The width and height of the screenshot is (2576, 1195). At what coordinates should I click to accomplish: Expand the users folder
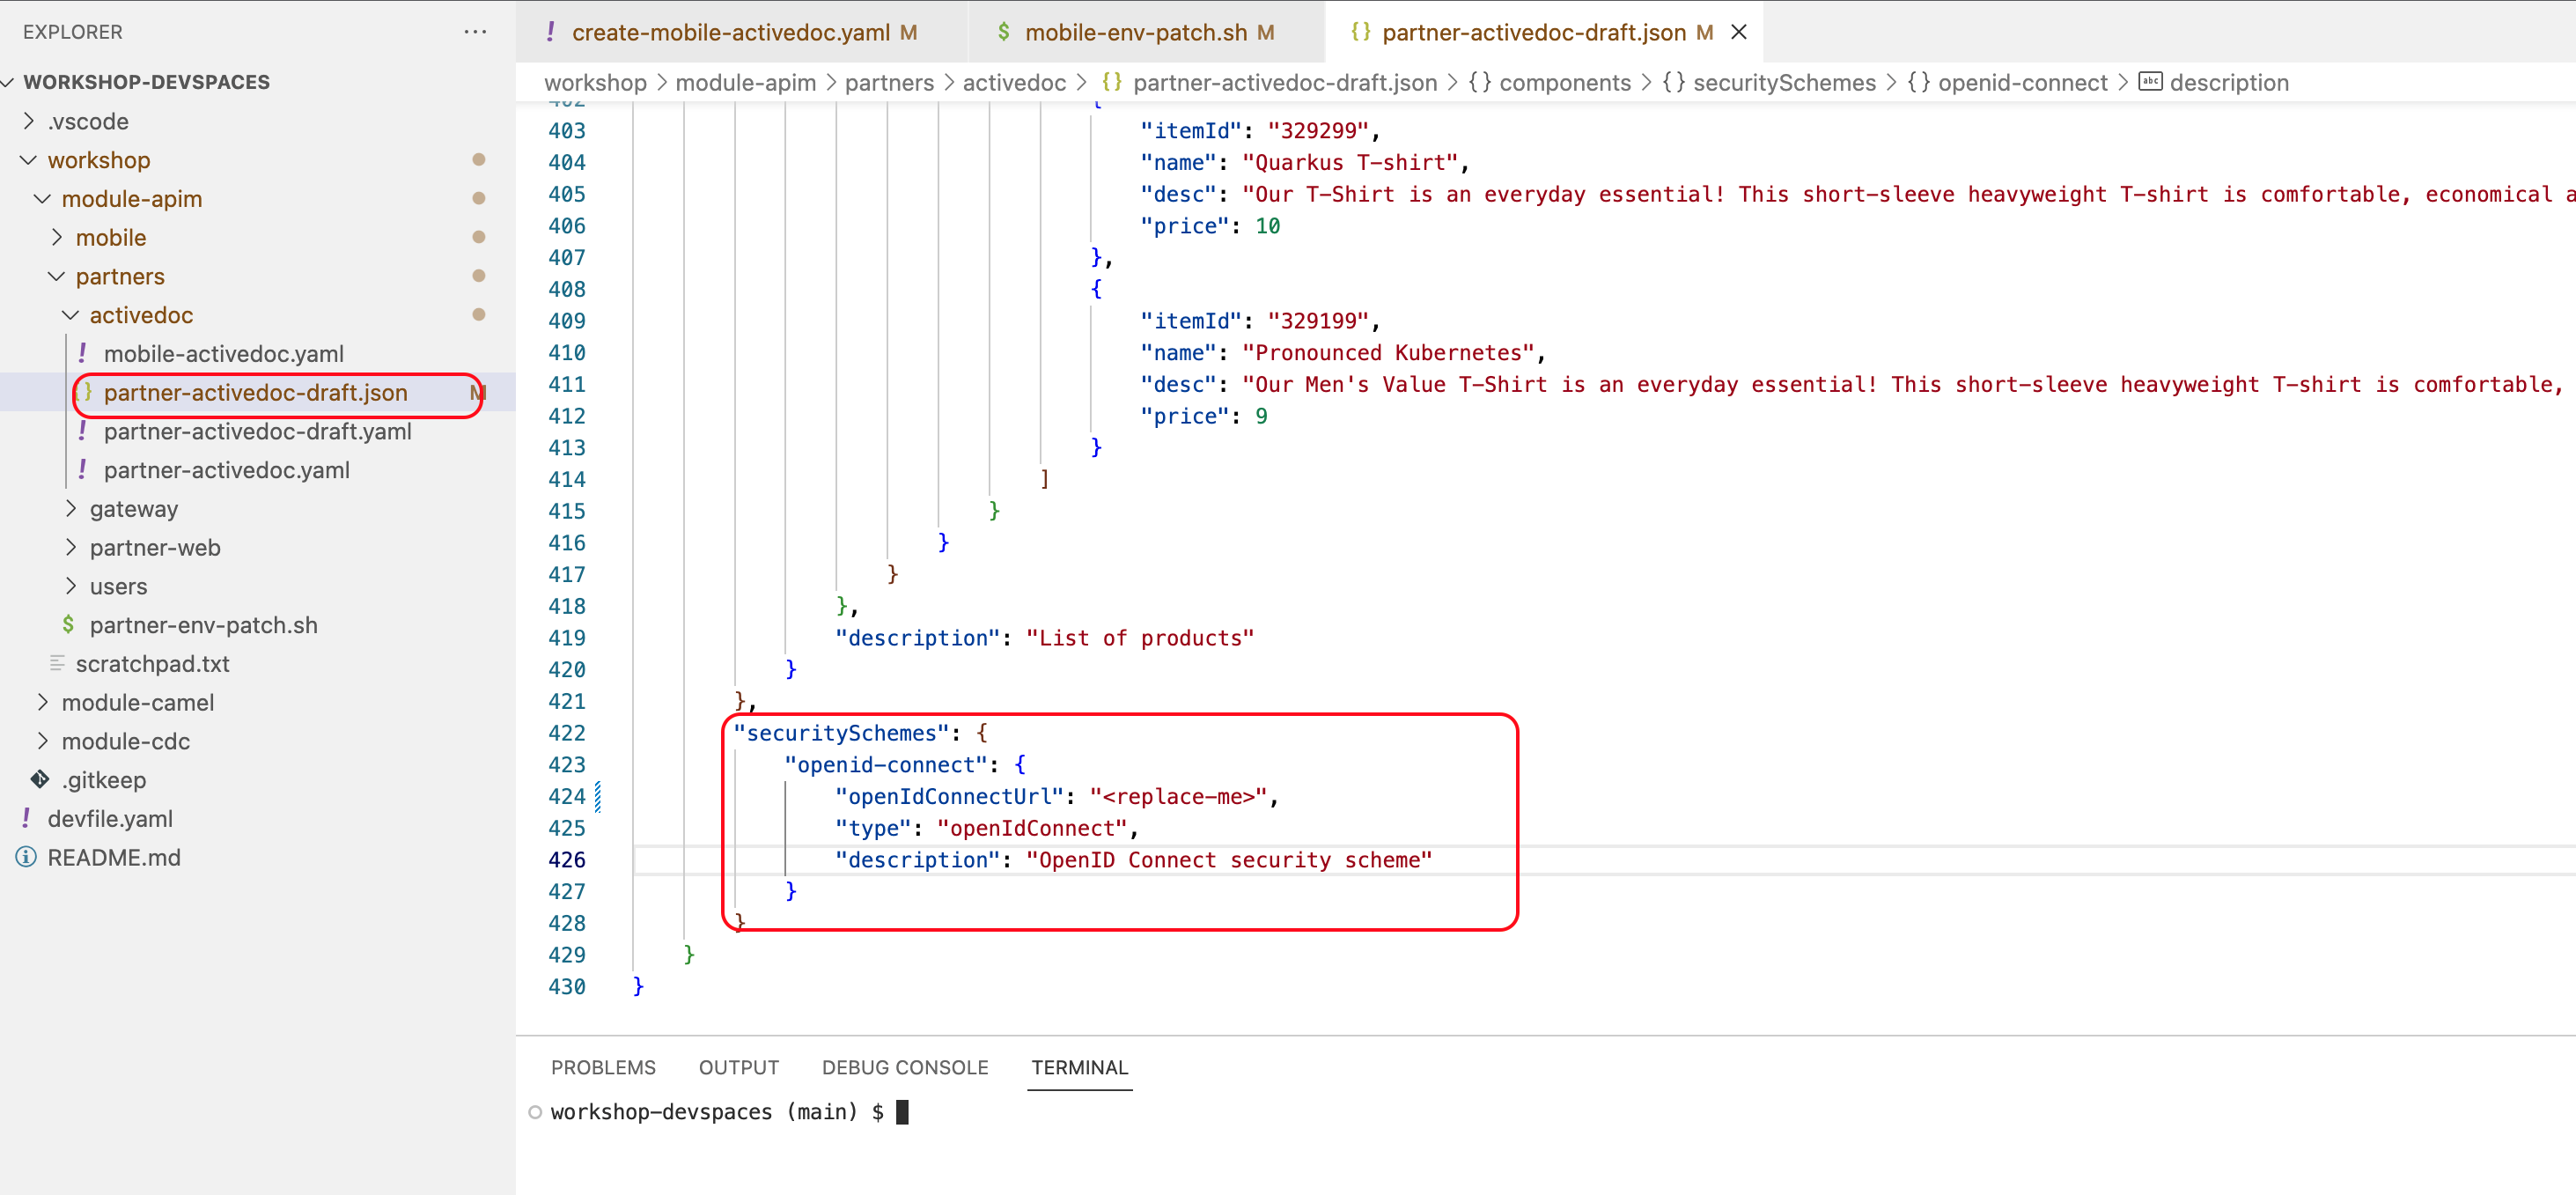coord(71,586)
